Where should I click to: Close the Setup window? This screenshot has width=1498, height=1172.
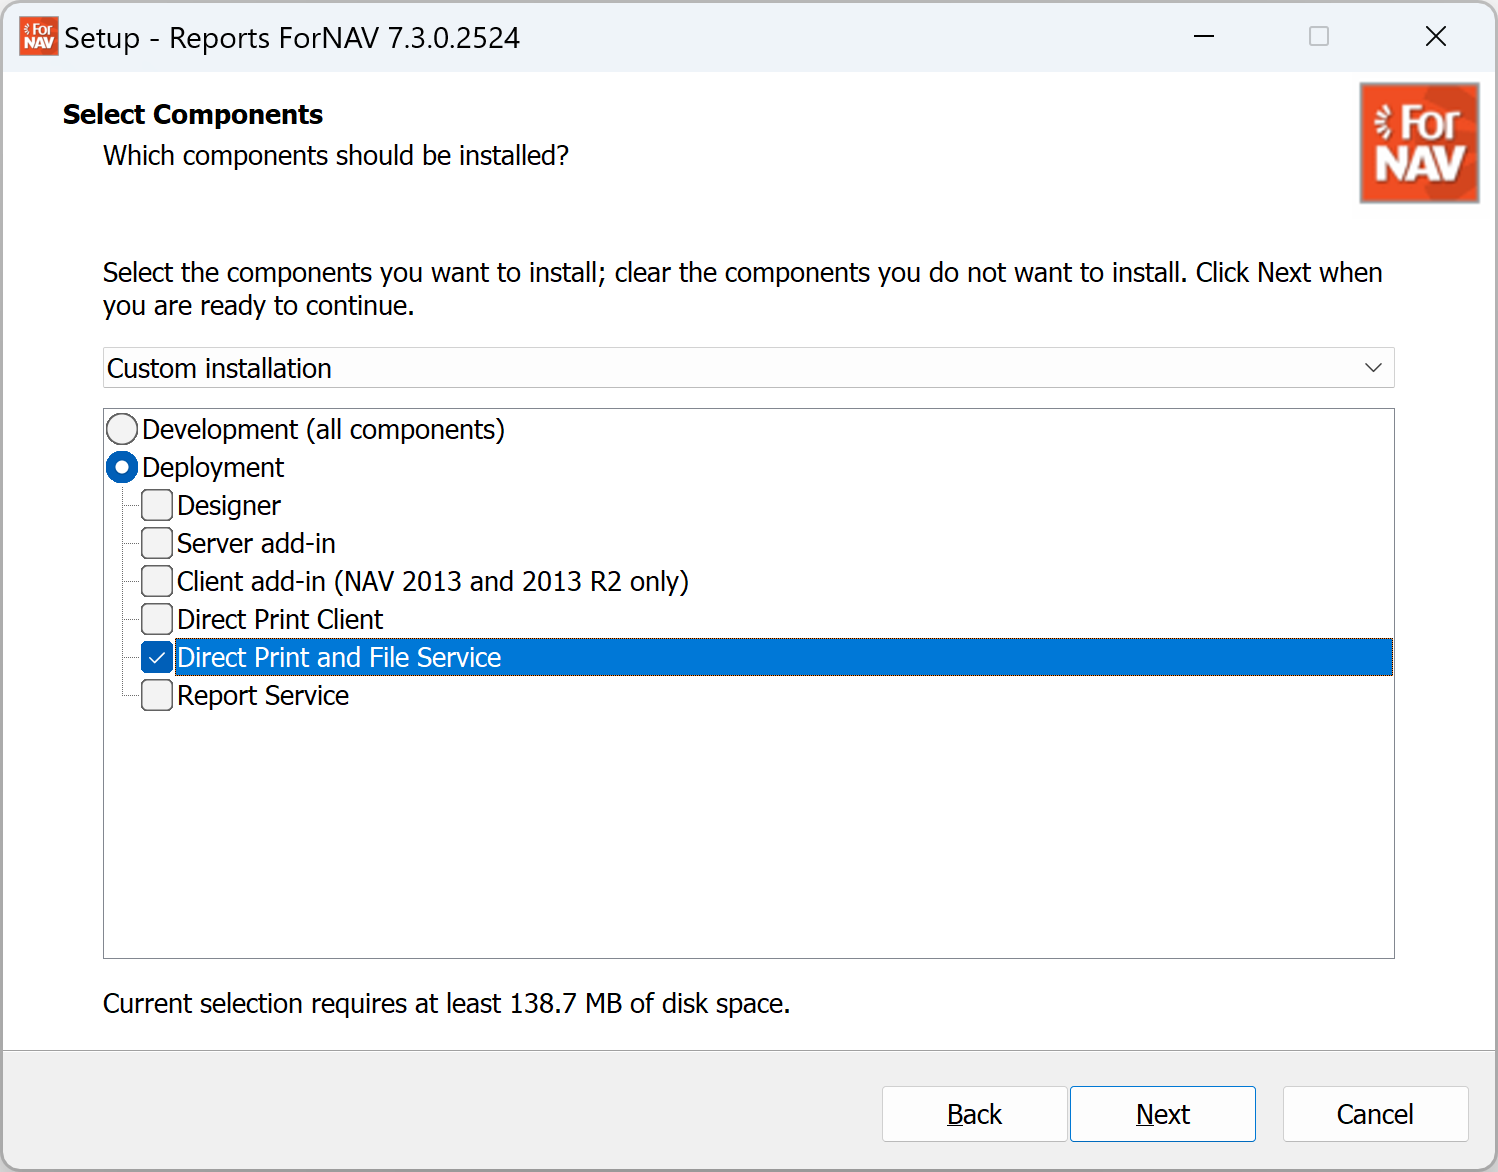pos(1436,37)
